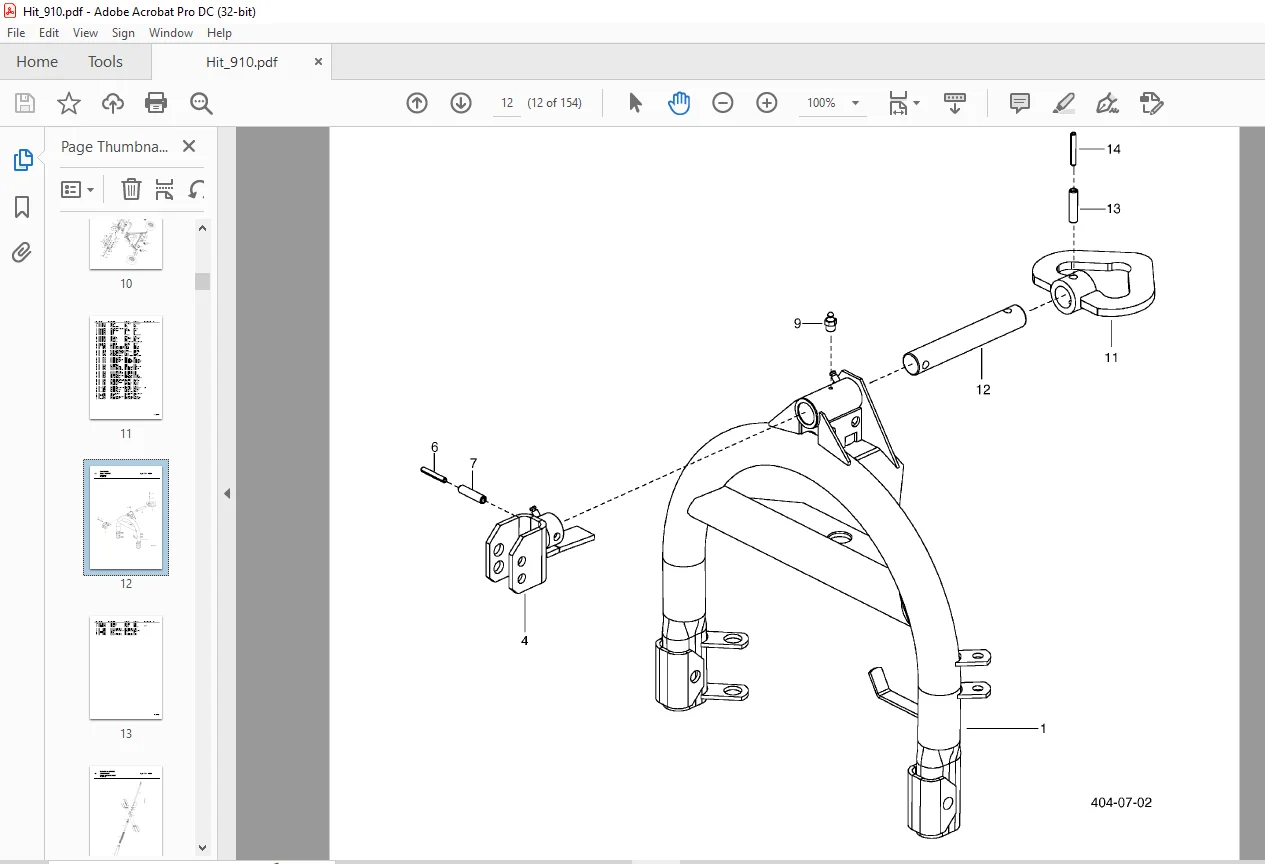Open the zoom level dropdown at 100%
The height and width of the screenshot is (864, 1265).
pyautogui.click(x=830, y=103)
